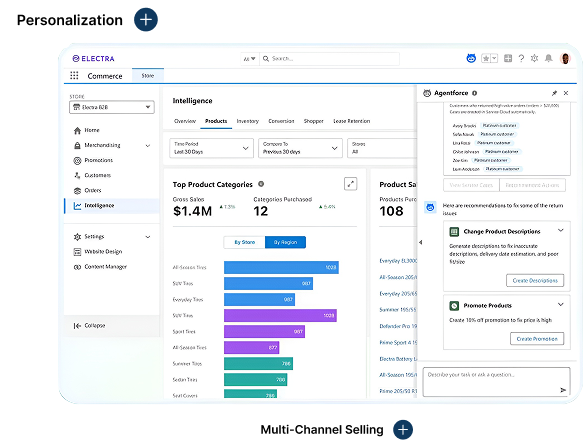
Task: Click the Recommend Actions button
Action: (x=532, y=185)
